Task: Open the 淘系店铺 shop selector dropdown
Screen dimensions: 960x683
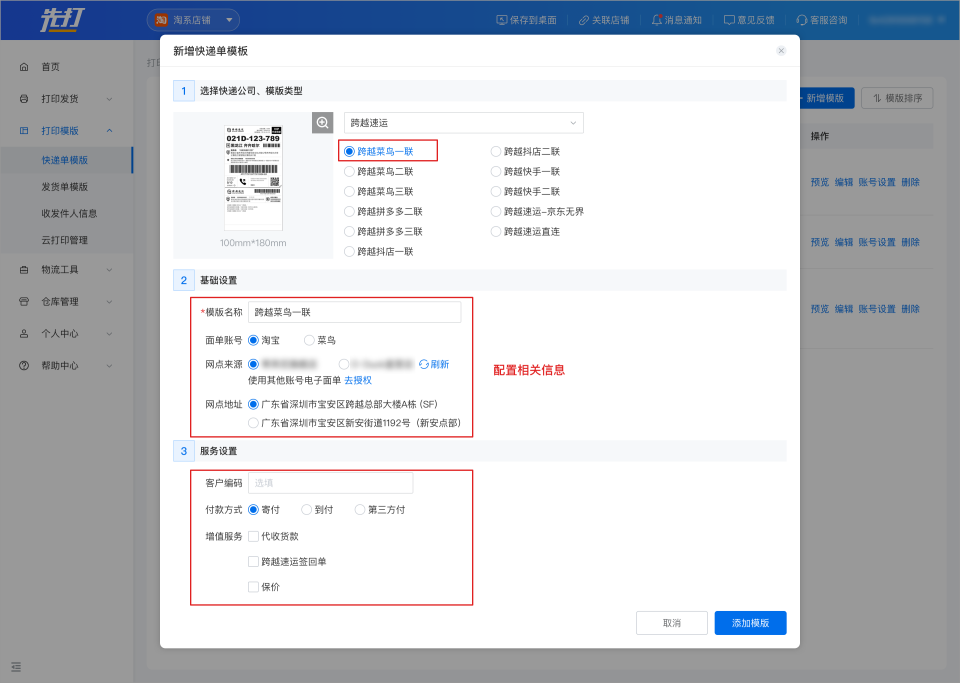Action: point(194,20)
